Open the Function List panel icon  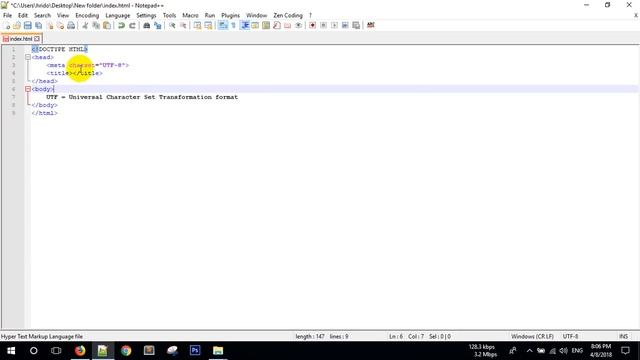pyautogui.click(x=277, y=25)
